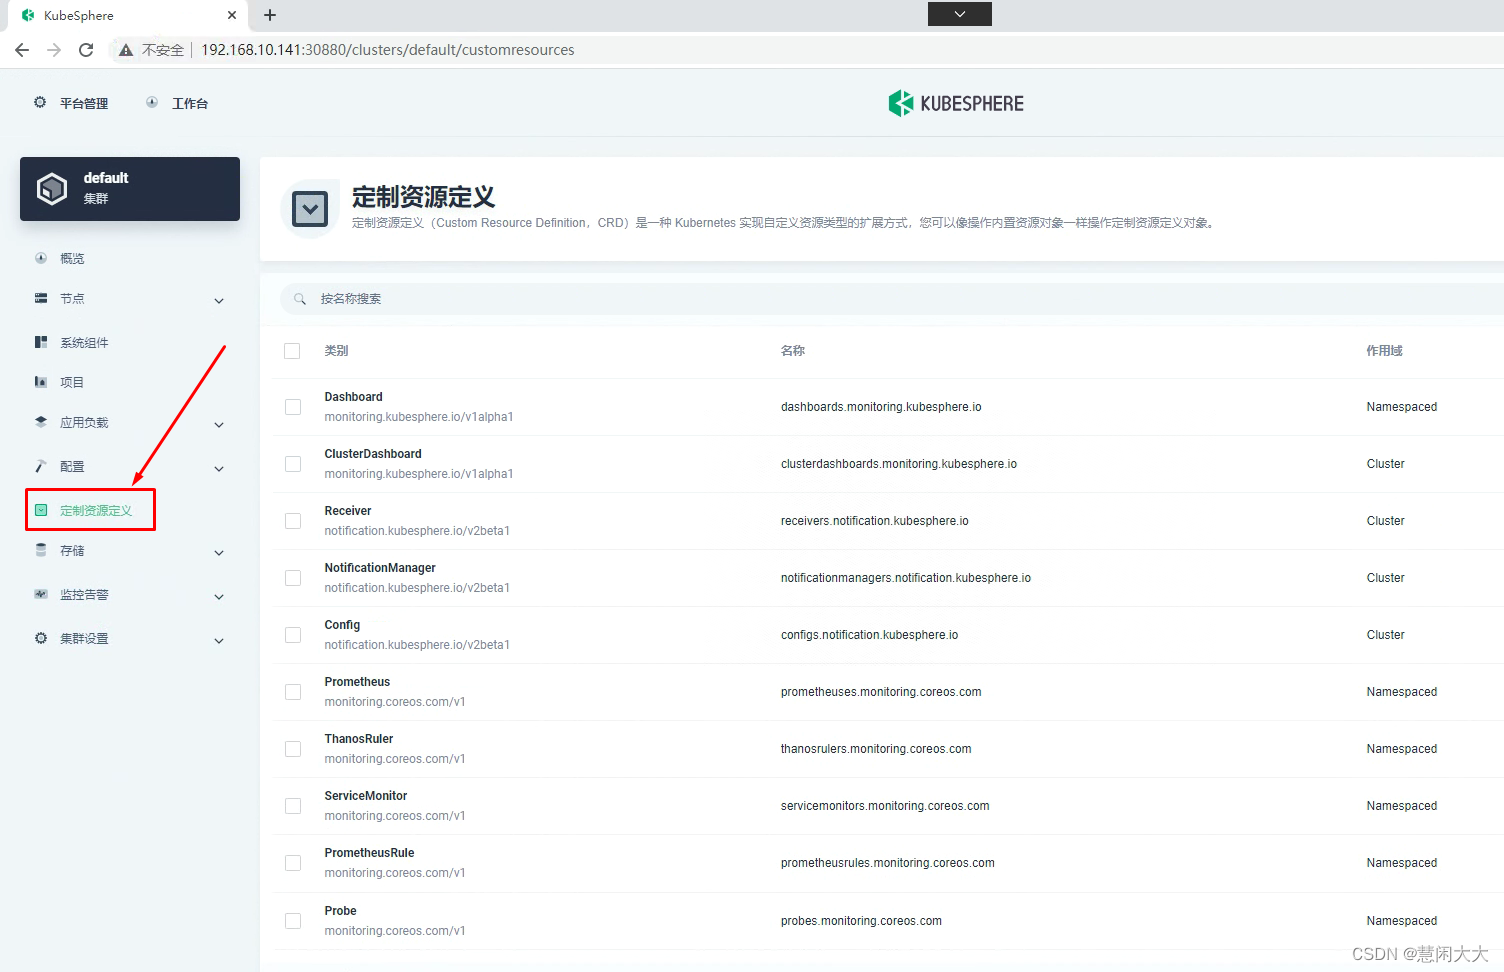Expand the nodes menu chevron

coord(219,300)
